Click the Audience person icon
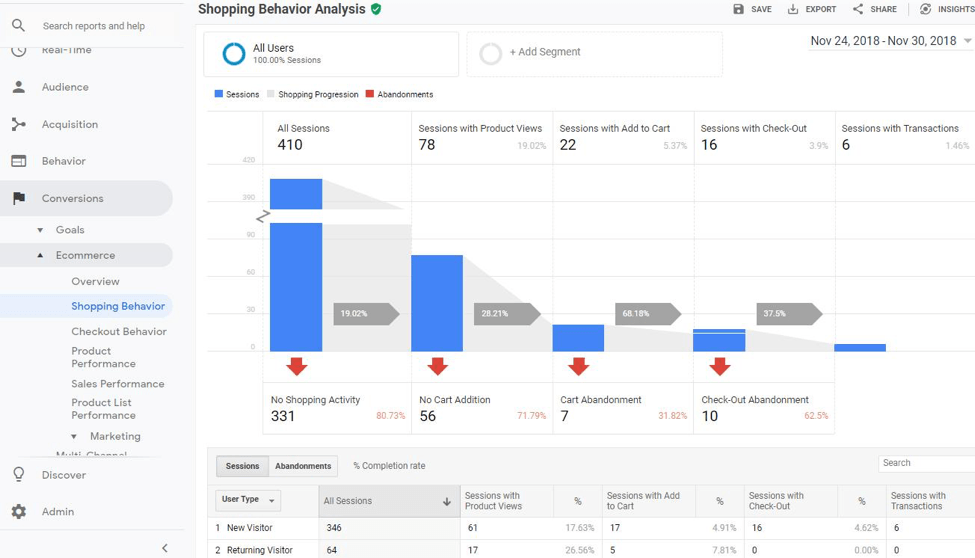This screenshot has height=558, width=975. pyautogui.click(x=19, y=87)
